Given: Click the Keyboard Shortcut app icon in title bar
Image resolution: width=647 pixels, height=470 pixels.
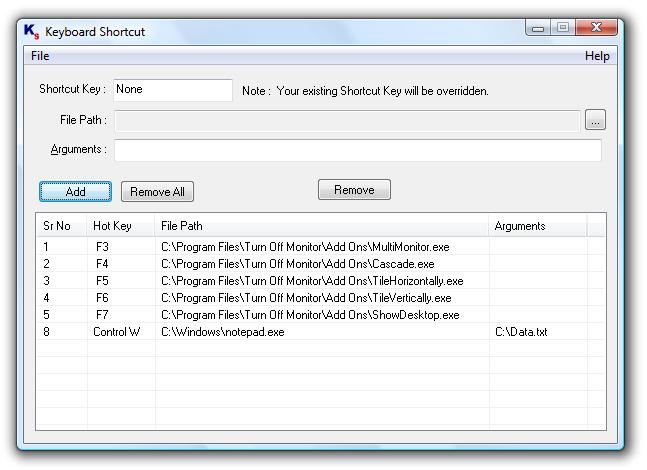Looking at the screenshot, I should point(31,31).
